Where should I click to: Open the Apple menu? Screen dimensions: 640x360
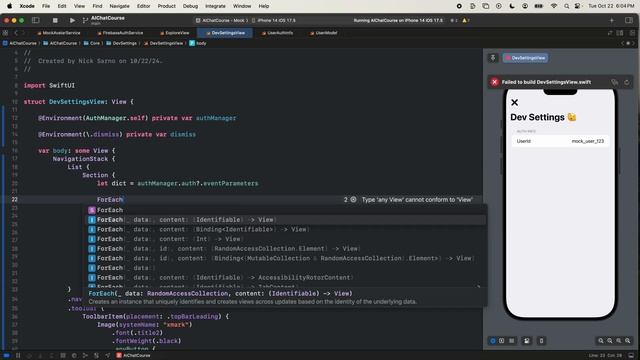[9, 6]
